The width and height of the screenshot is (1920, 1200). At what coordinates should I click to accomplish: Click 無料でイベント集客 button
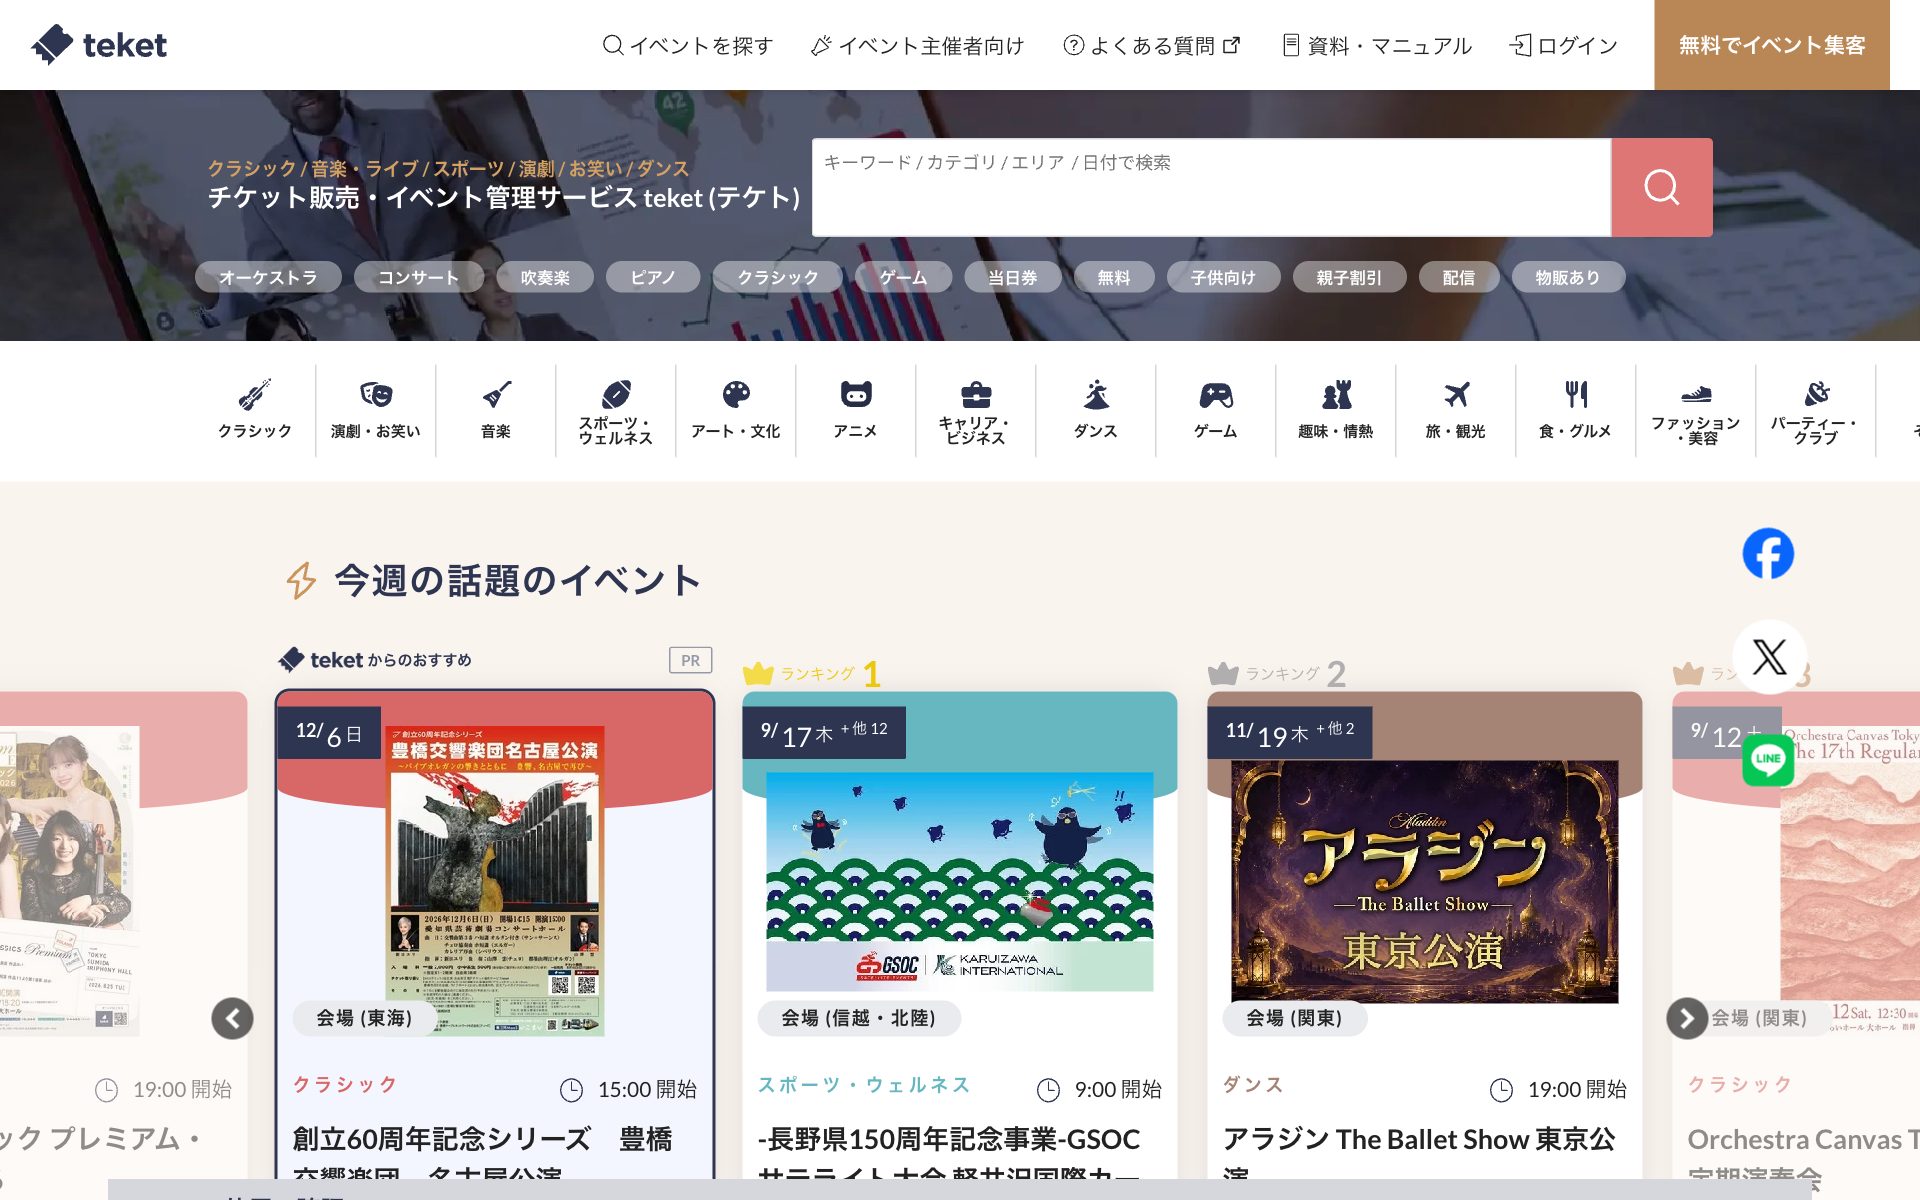[x=1772, y=45]
